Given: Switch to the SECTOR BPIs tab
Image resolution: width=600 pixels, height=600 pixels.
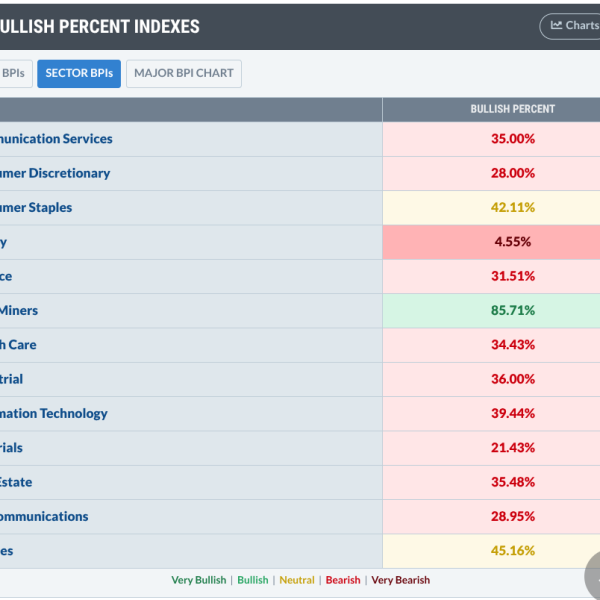Looking at the screenshot, I should pos(79,73).
